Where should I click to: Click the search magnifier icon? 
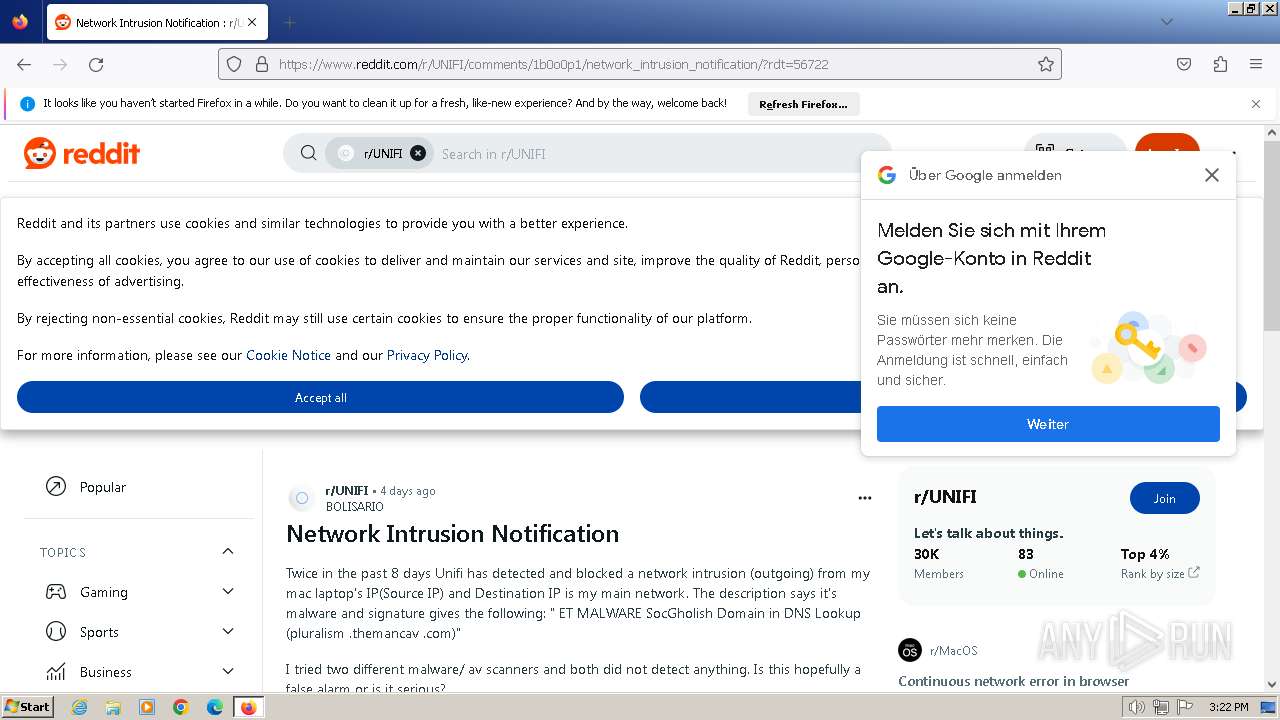(x=309, y=153)
